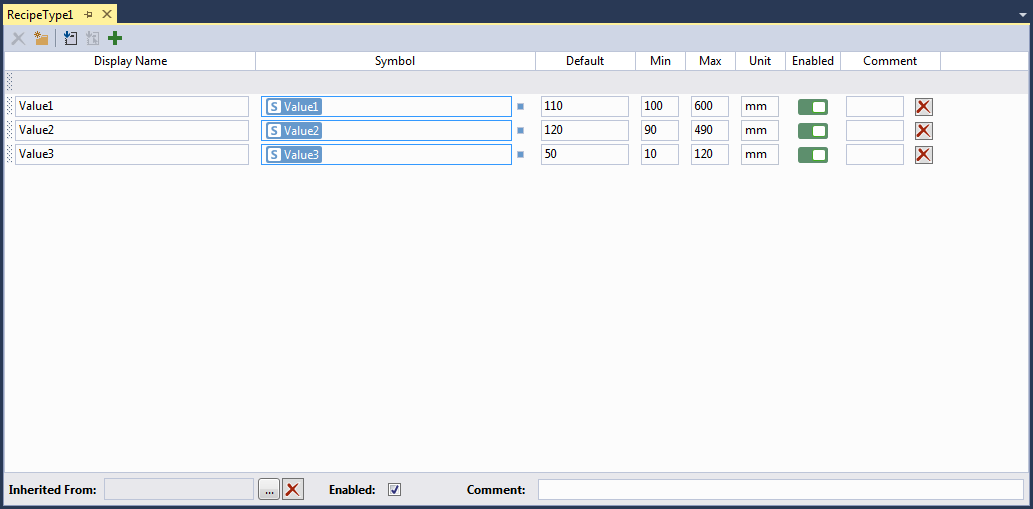Delete the Value2 row with red X

tap(924, 130)
